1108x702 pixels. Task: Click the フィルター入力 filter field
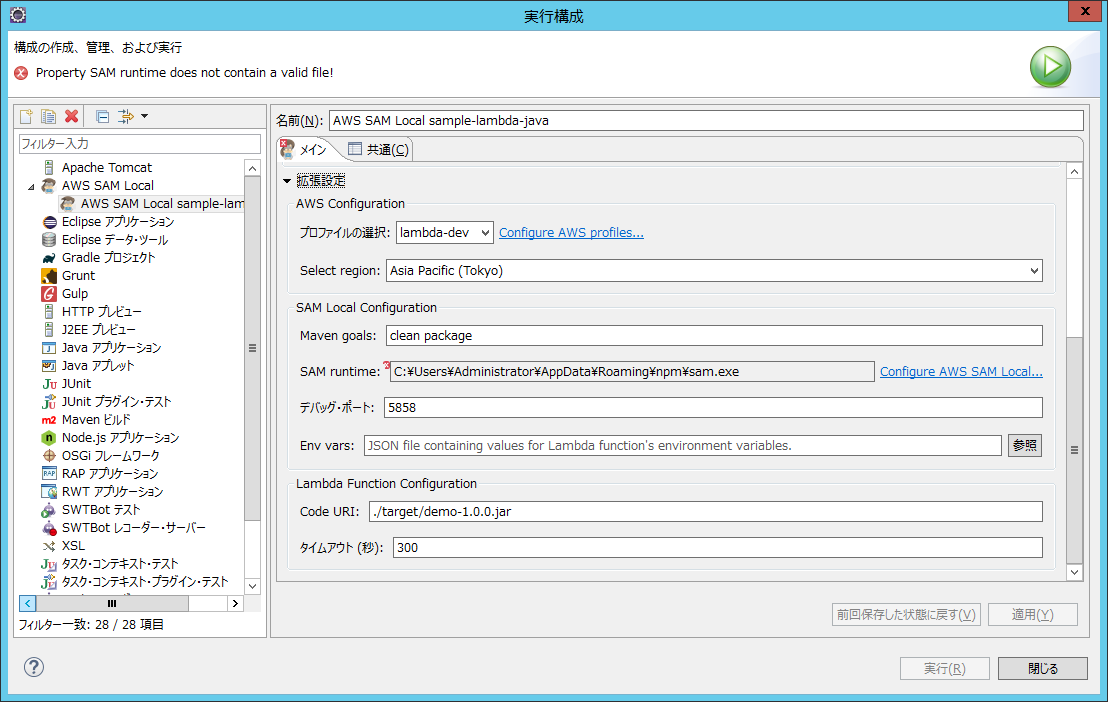[140, 144]
